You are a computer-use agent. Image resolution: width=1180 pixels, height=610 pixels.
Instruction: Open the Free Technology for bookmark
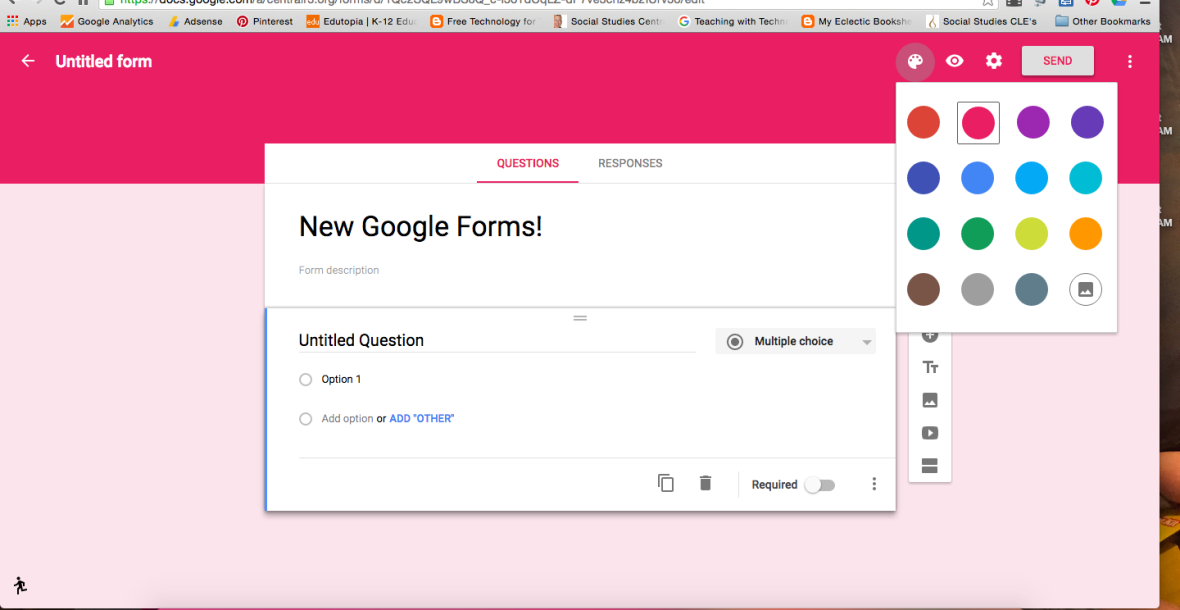(x=485, y=22)
